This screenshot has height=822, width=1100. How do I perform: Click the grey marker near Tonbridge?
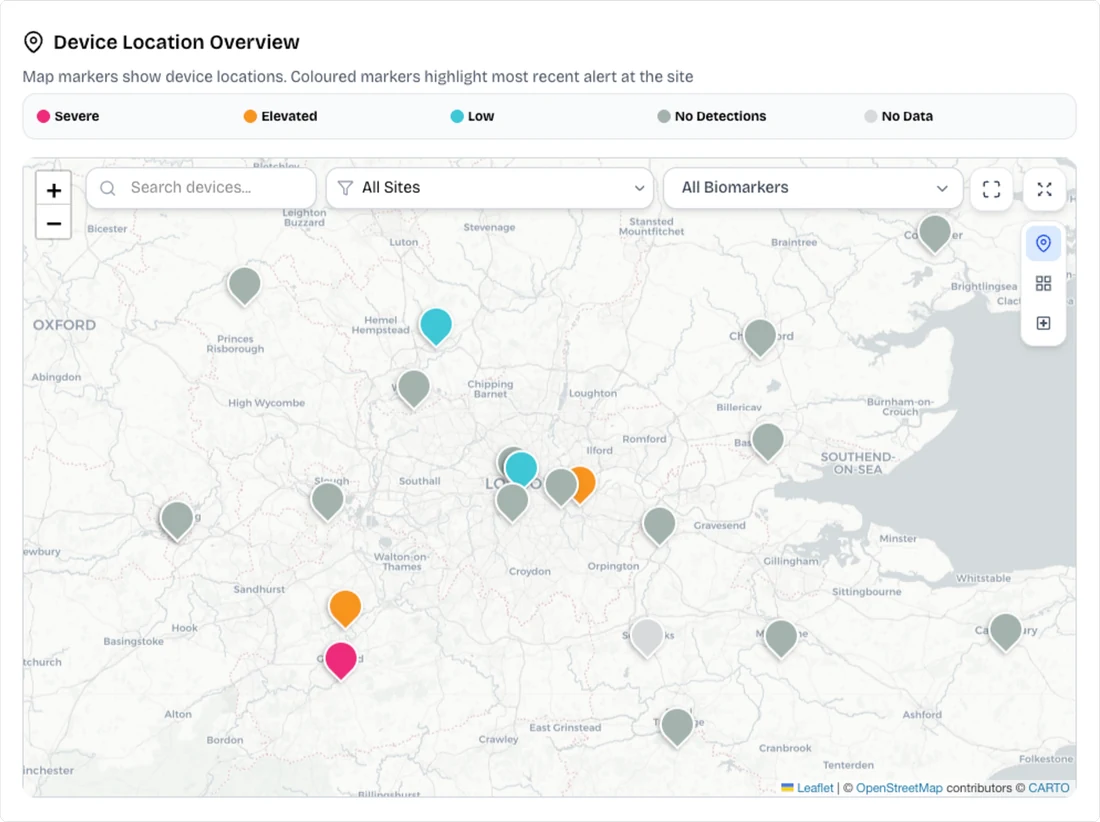[x=677, y=727]
